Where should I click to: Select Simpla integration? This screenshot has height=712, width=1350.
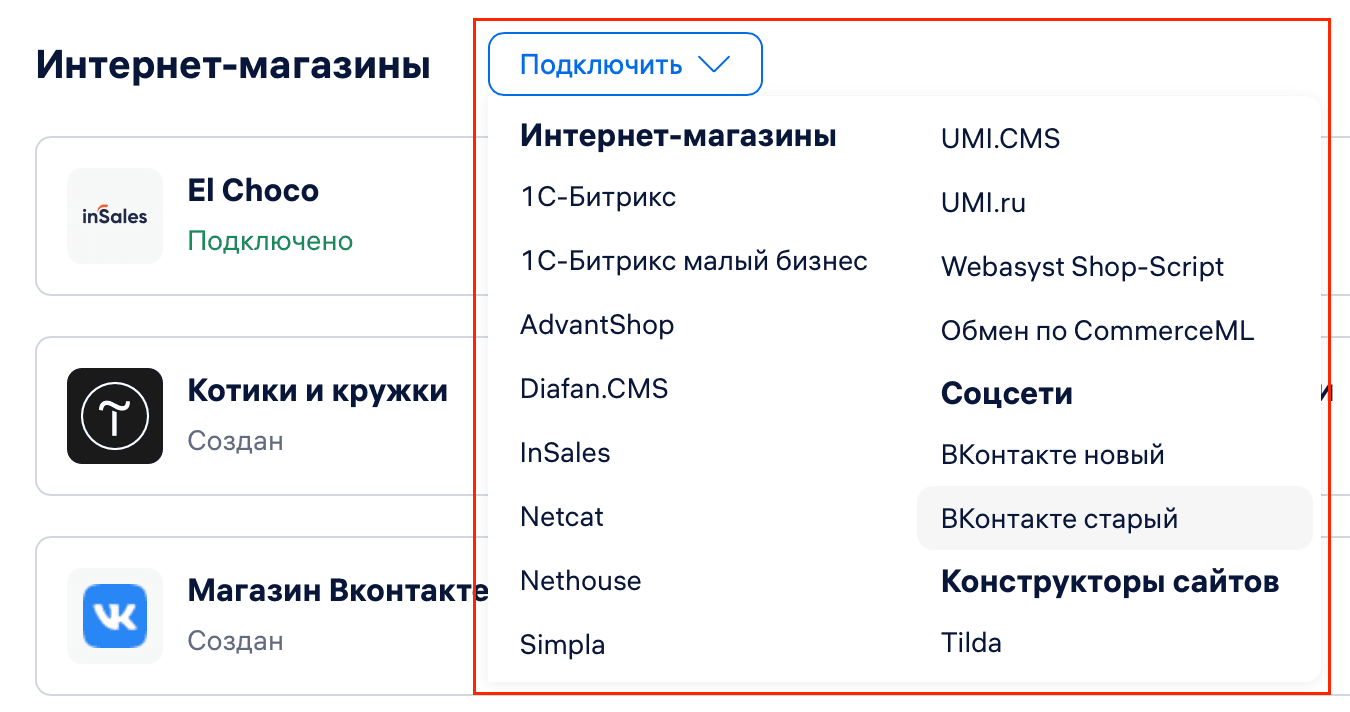[563, 645]
